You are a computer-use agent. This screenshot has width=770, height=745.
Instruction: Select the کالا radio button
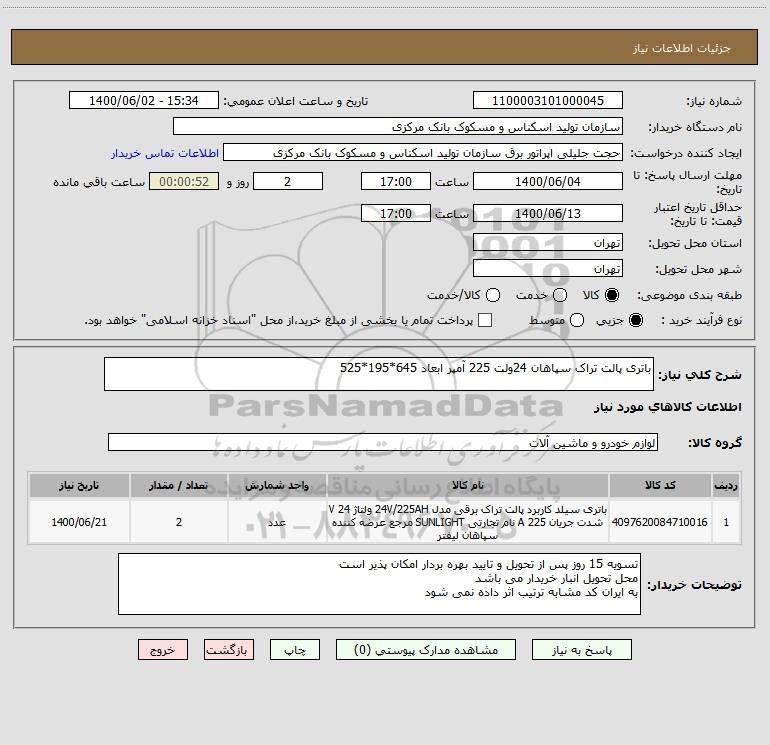[612, 295]
